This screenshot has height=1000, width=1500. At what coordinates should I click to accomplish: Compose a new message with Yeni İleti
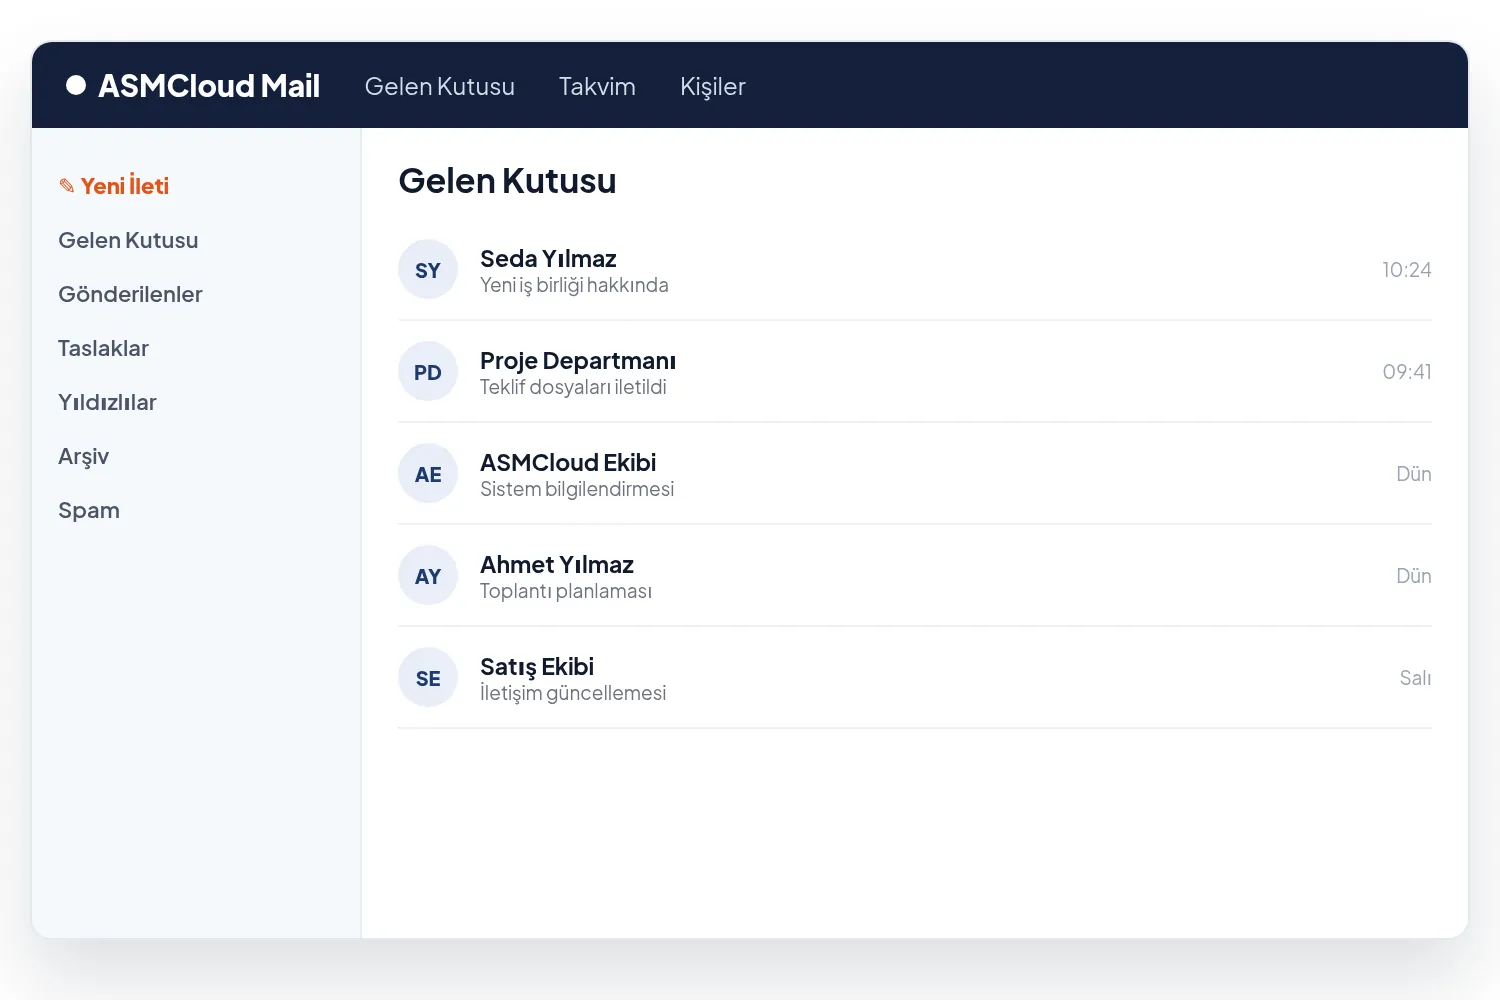pos(114,186)
